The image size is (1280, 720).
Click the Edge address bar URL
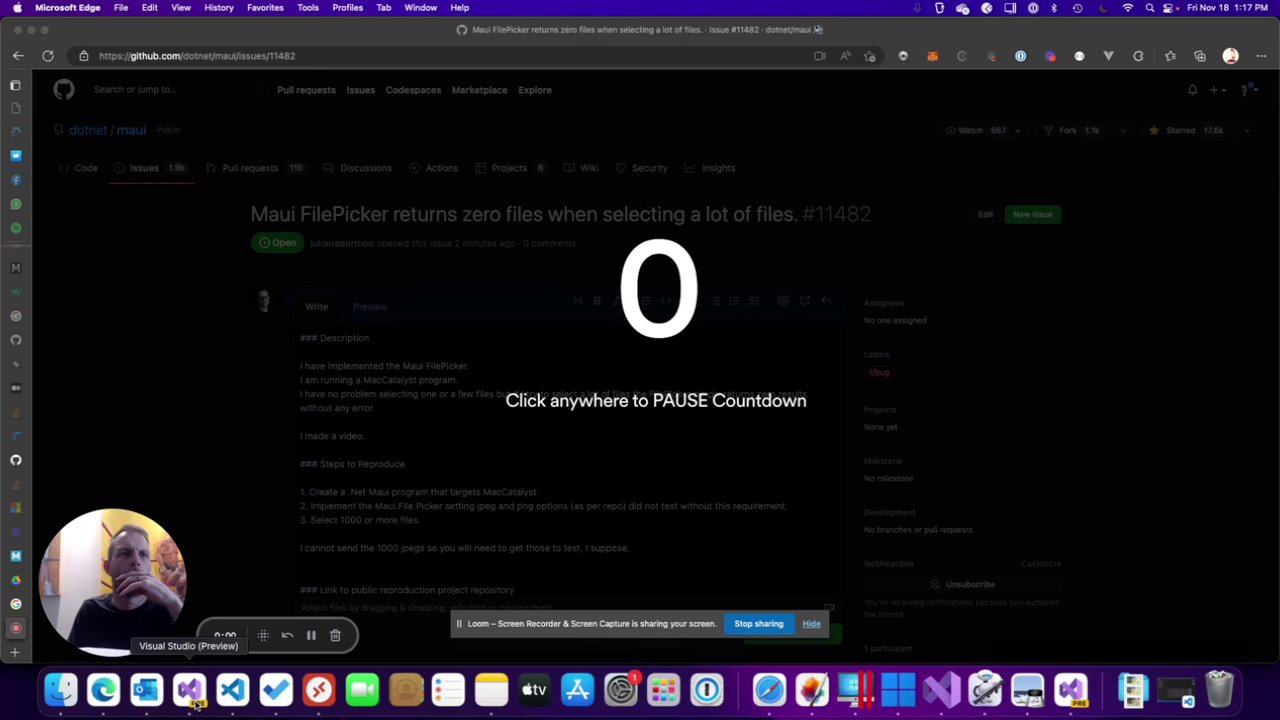tap(197, 56)
